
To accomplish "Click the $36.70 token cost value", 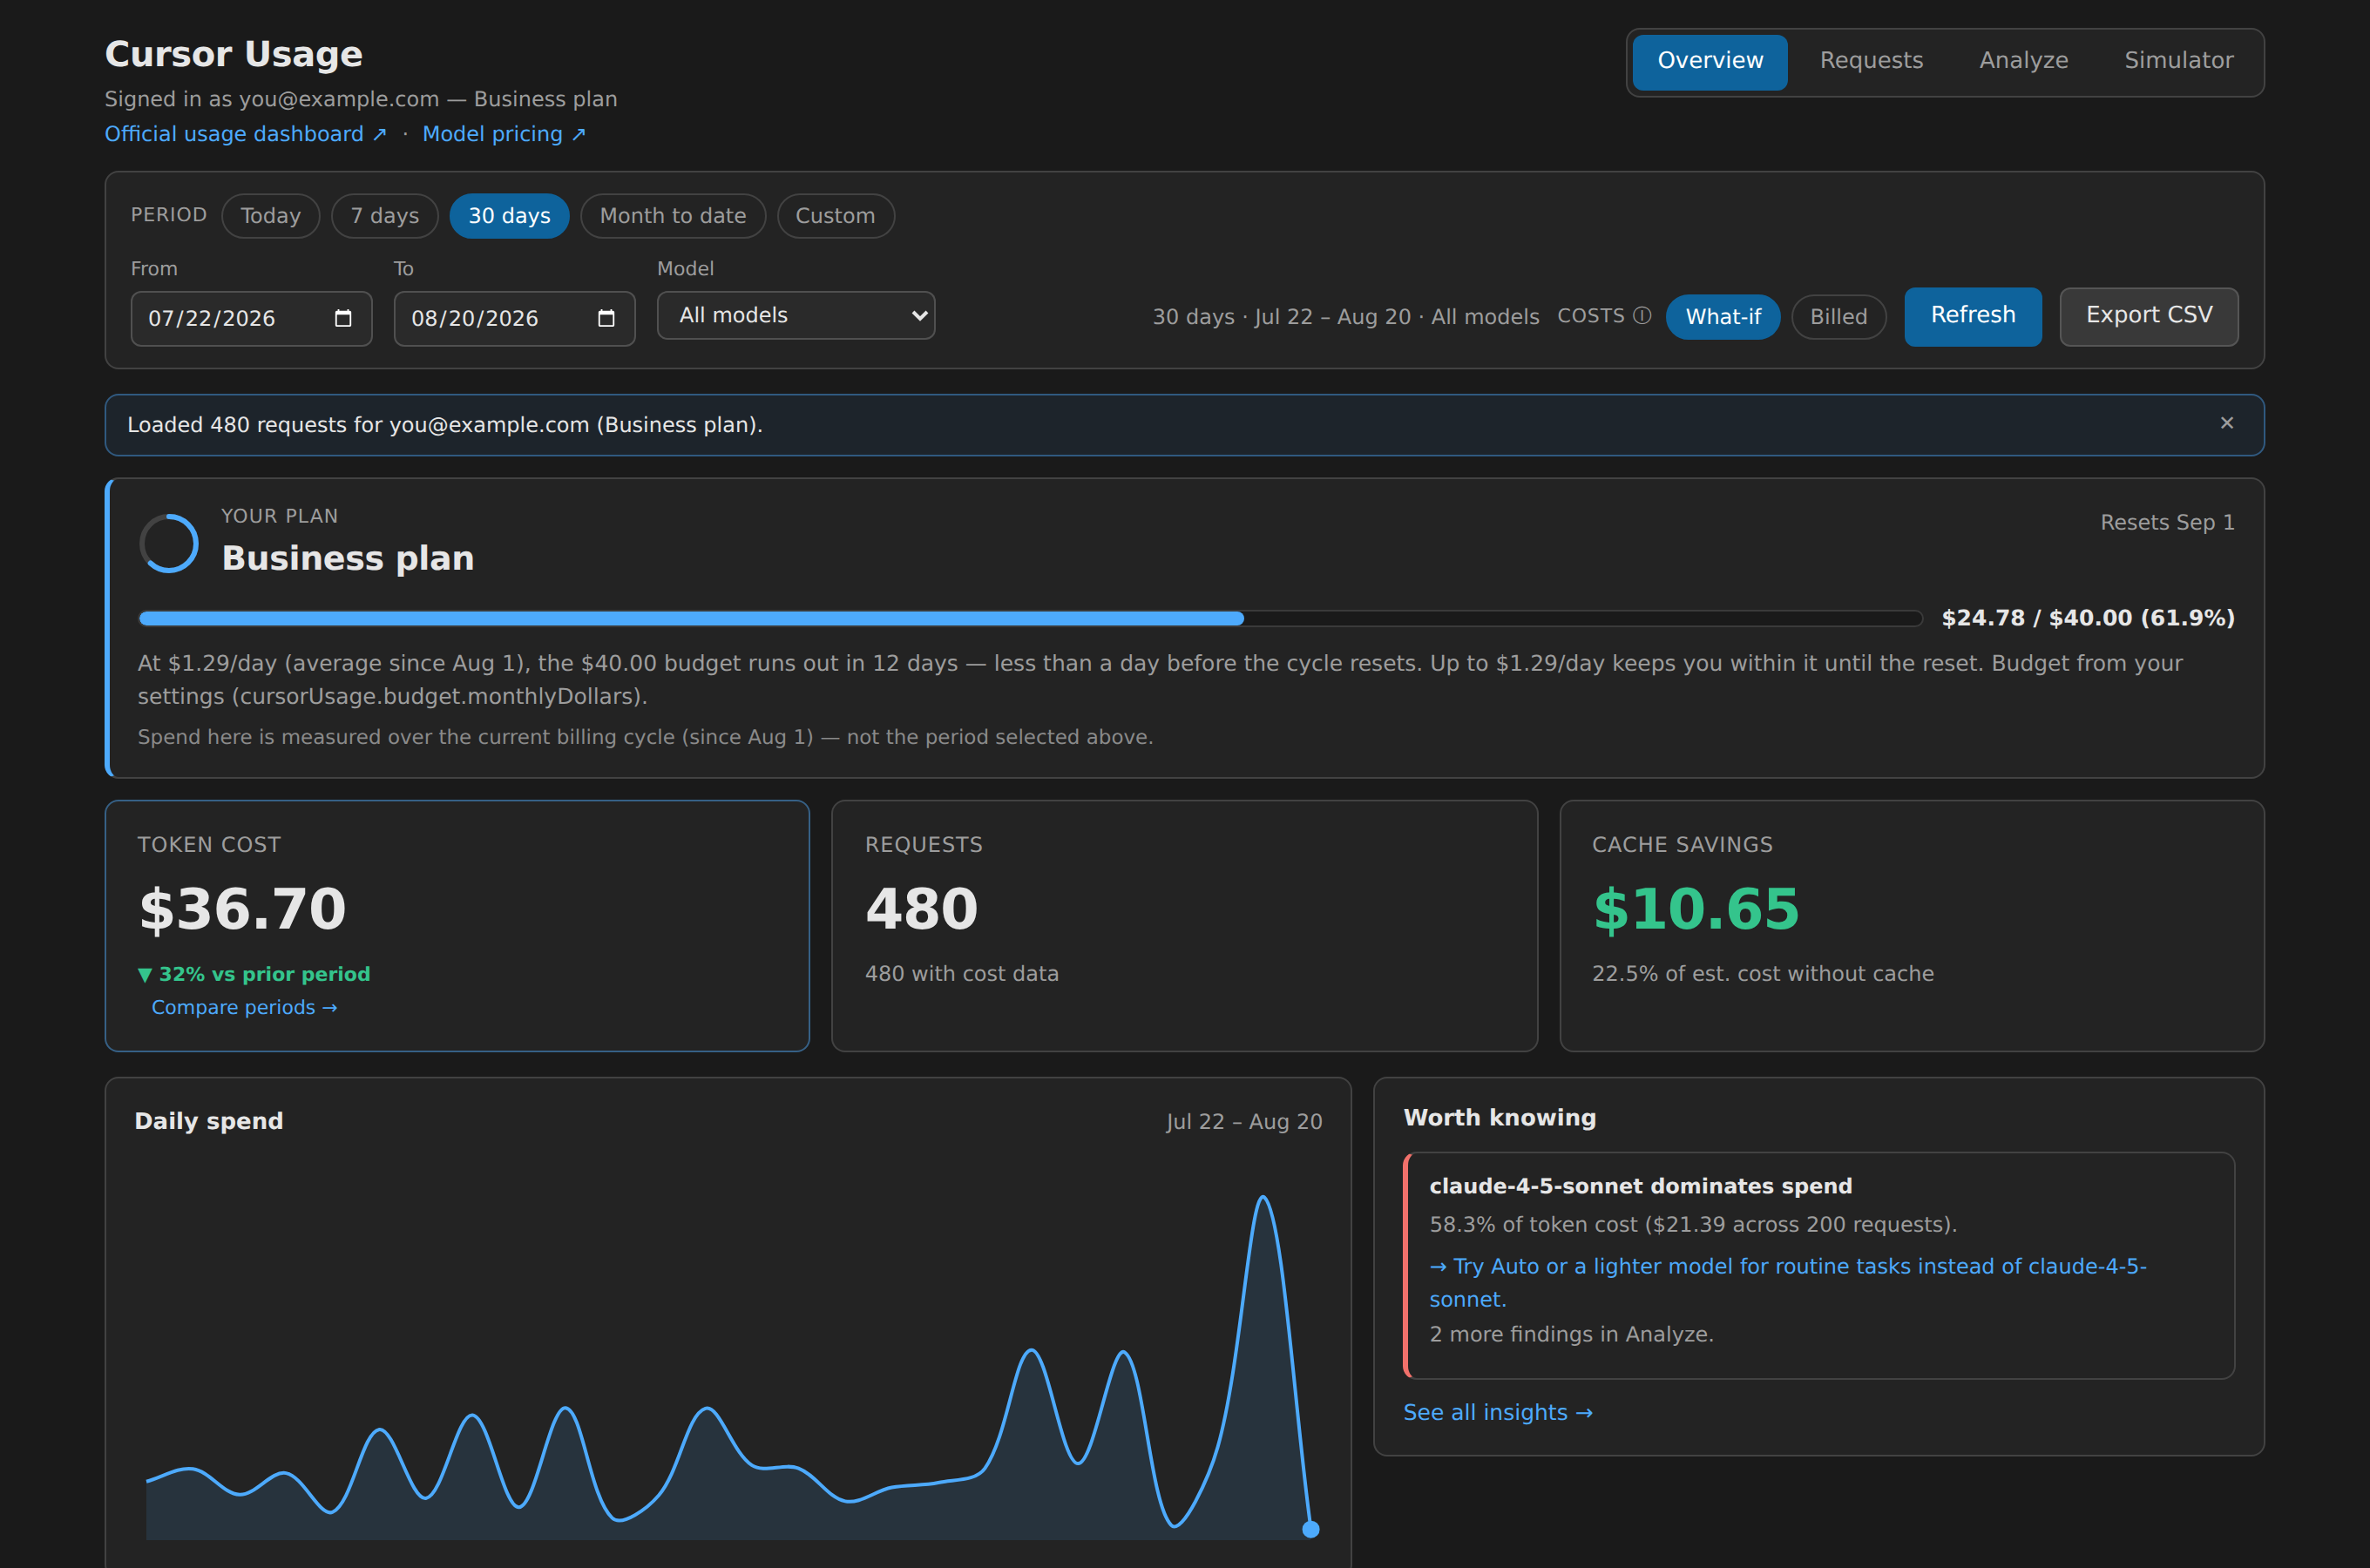I will pos(242,909).
